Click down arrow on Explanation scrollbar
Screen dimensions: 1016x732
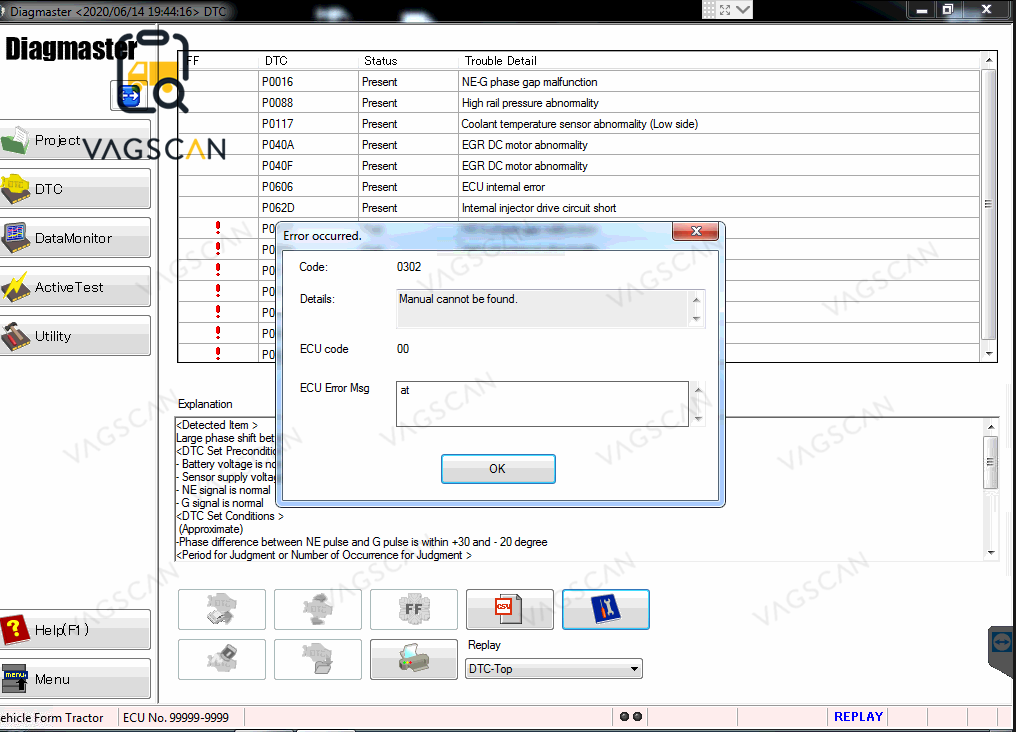990,552
